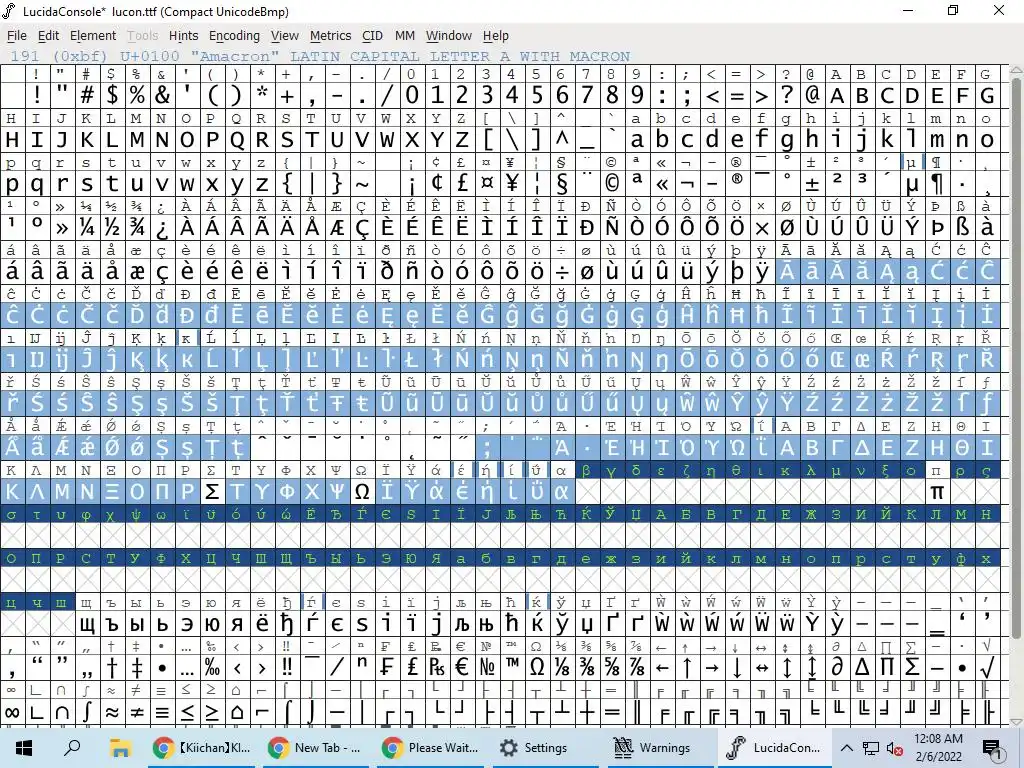Open the MM menu
1024x768 pixels.
405,36
